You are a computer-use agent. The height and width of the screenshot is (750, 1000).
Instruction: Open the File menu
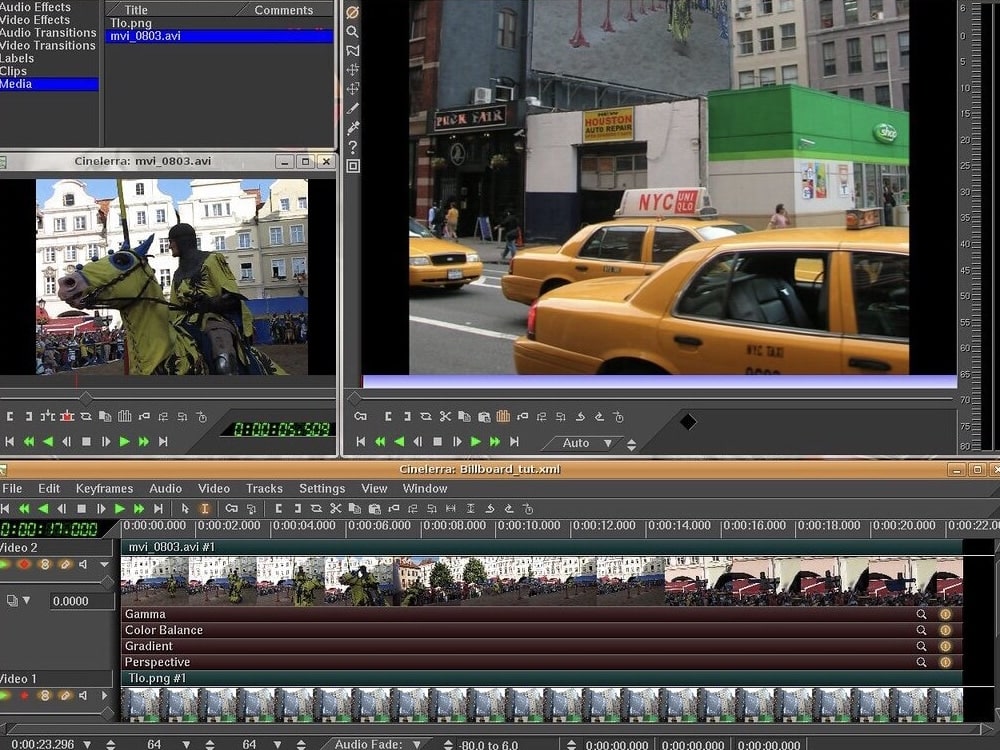[12, 489]
